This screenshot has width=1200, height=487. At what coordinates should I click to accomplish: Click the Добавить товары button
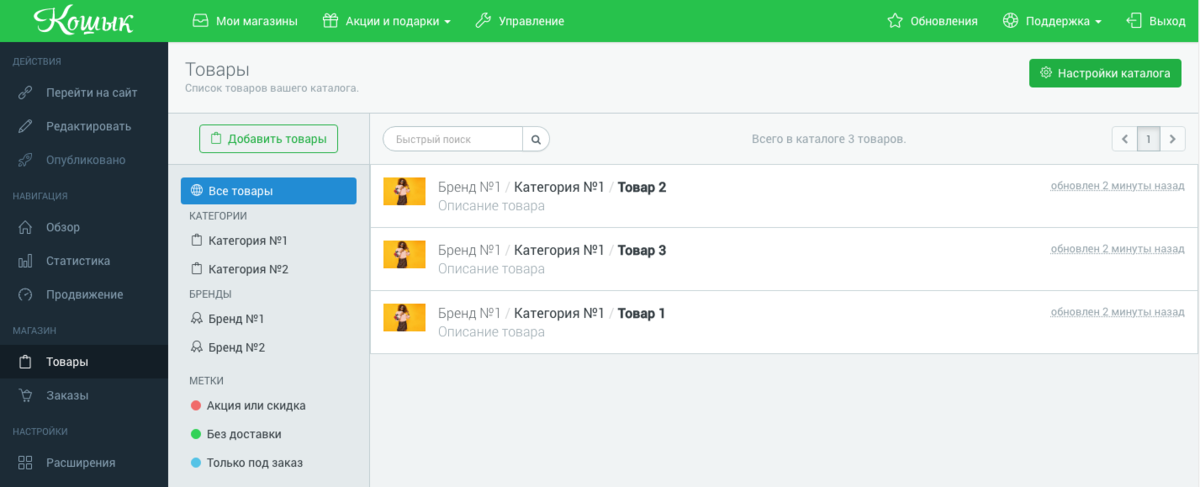click(x=268, y=139)
